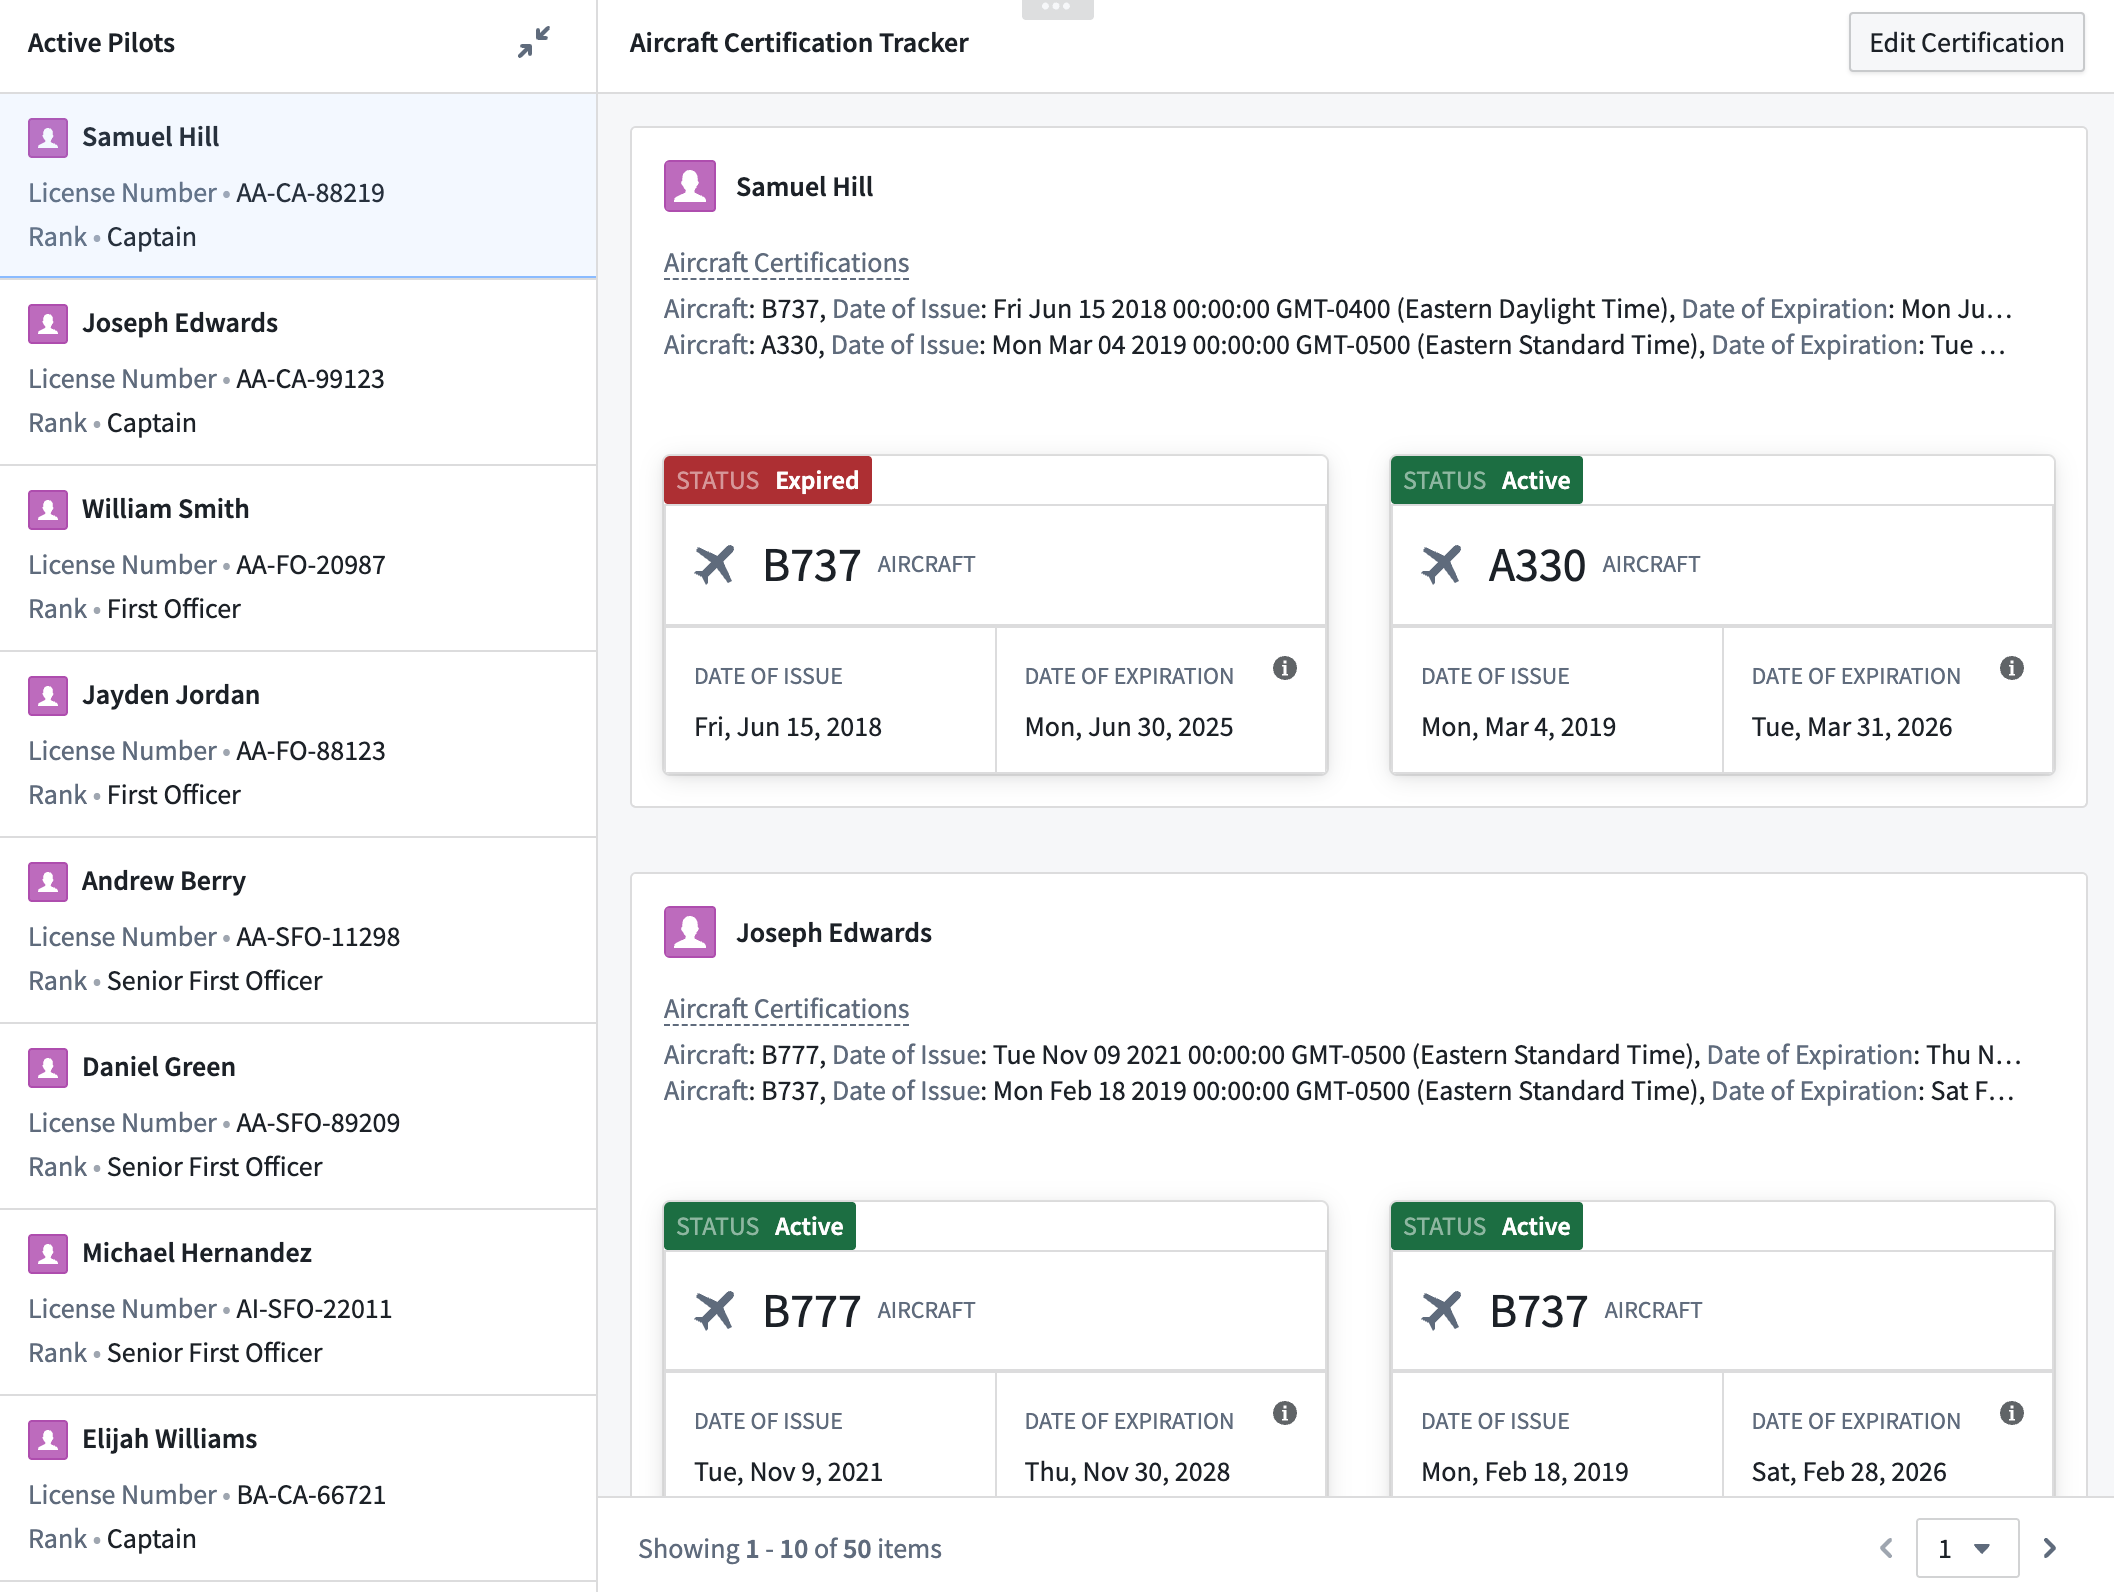The height and width of the screenshot is (1592, 2114).
Task: Open Joseph Edwards' Aircraft Certifications link
Action: (x=786, y=1009)
